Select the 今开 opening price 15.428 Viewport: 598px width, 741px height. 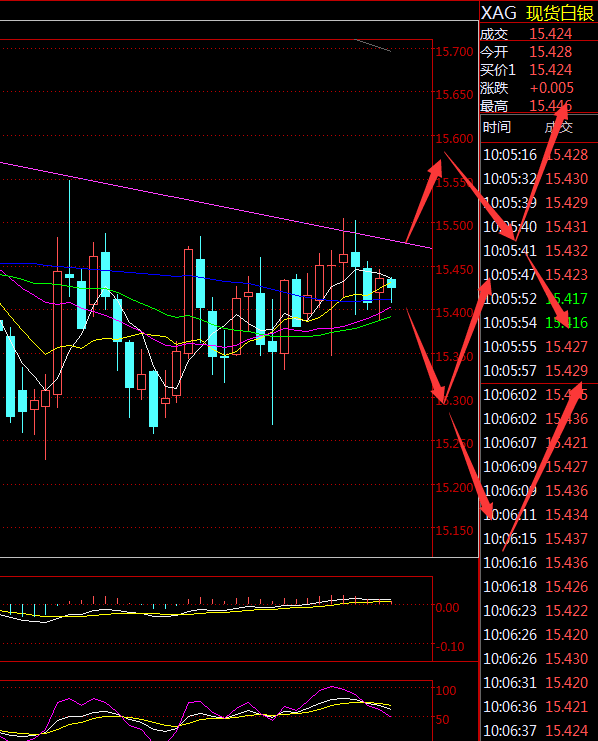point(550,52)
